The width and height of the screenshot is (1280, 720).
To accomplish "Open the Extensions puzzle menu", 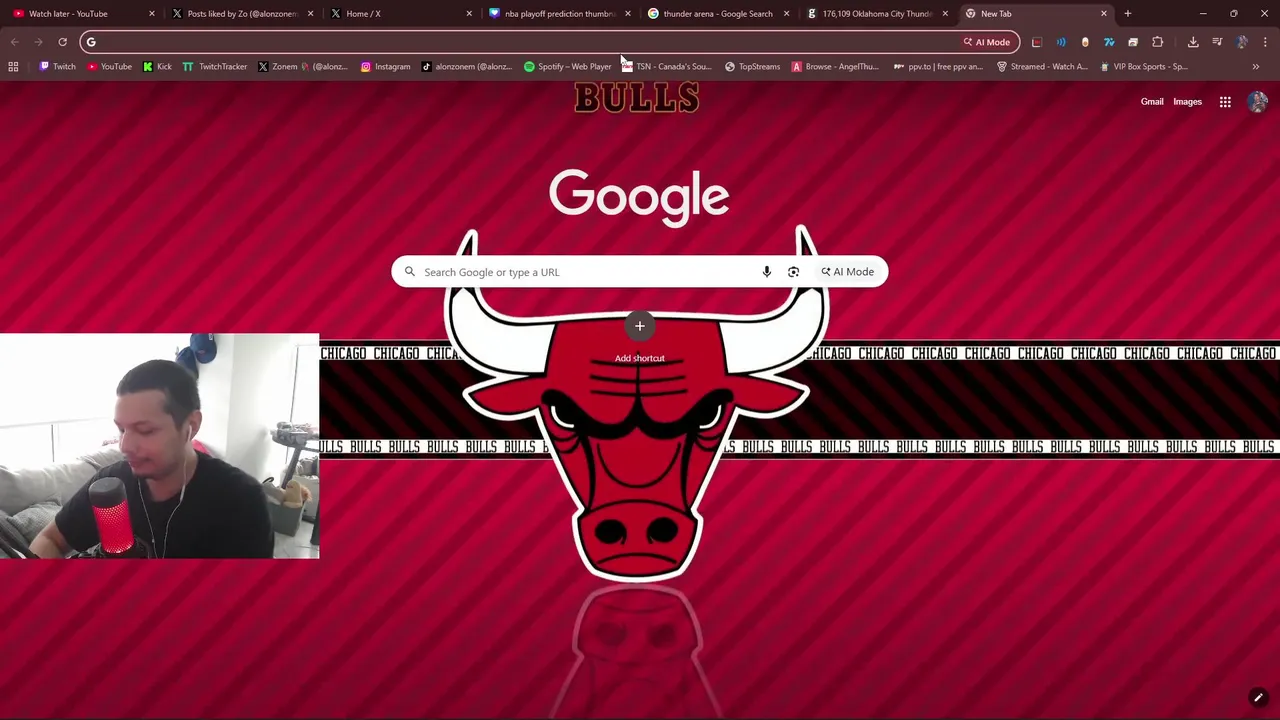I will pyautogui.click(x=1158, y=42).
